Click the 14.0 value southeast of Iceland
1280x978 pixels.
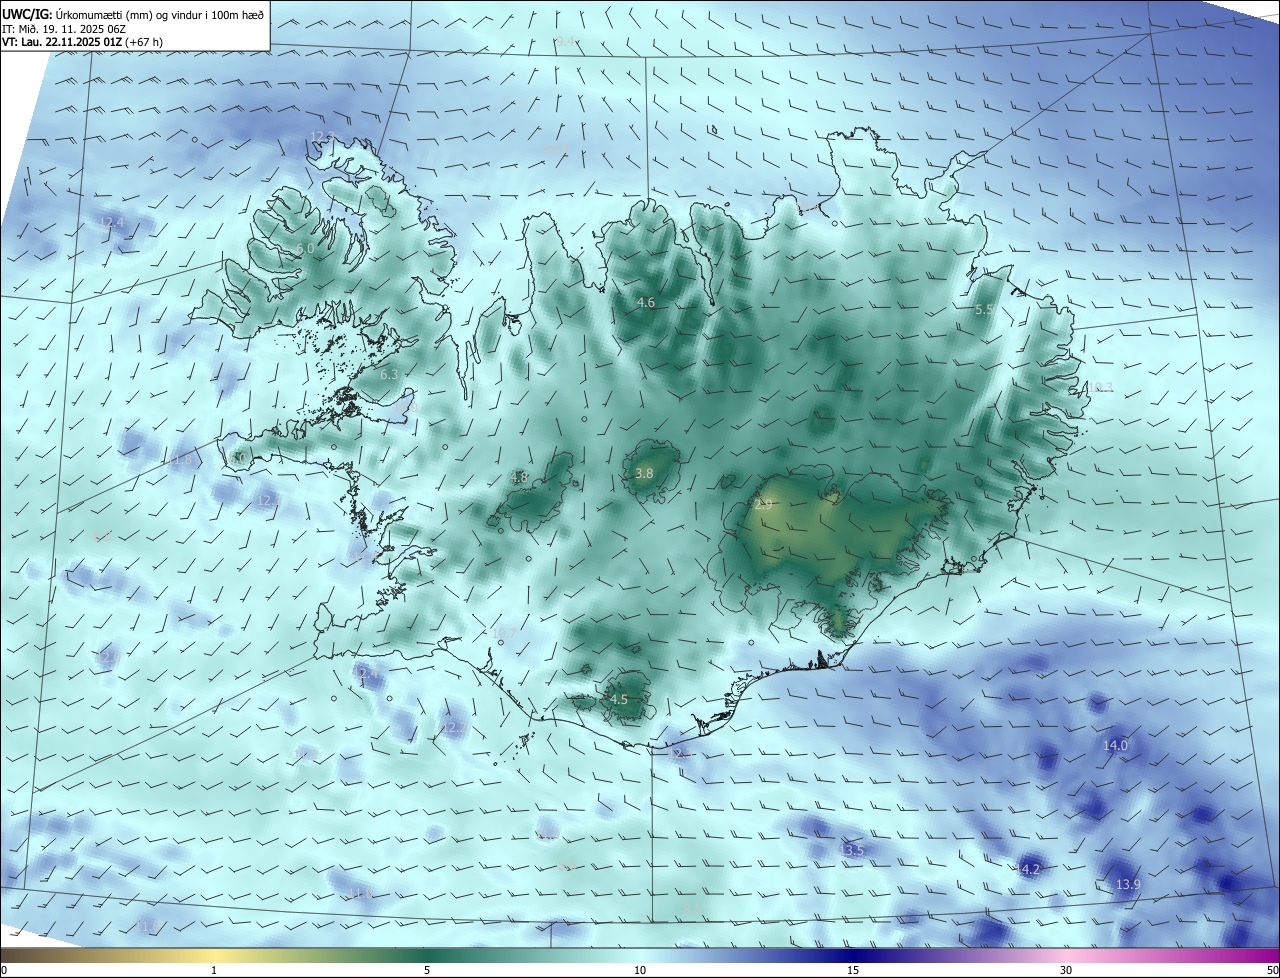(1115, 745)
